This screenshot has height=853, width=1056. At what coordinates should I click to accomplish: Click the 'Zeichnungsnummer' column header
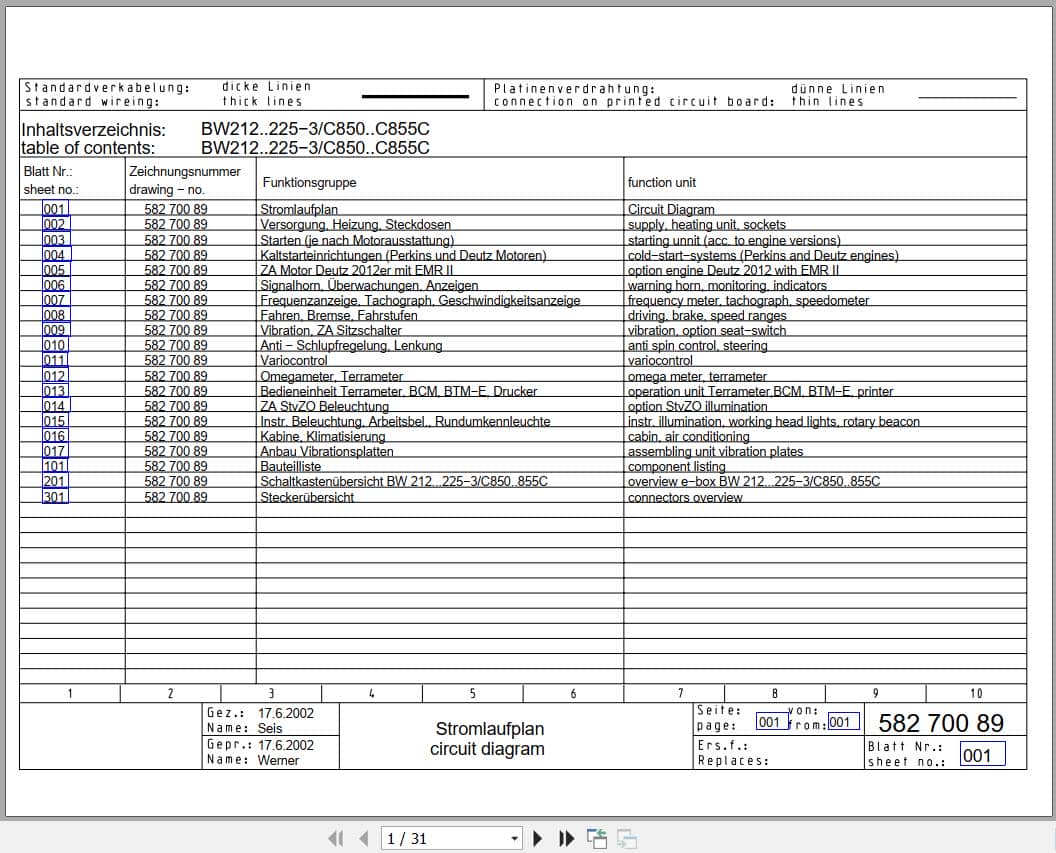[185, 172]
